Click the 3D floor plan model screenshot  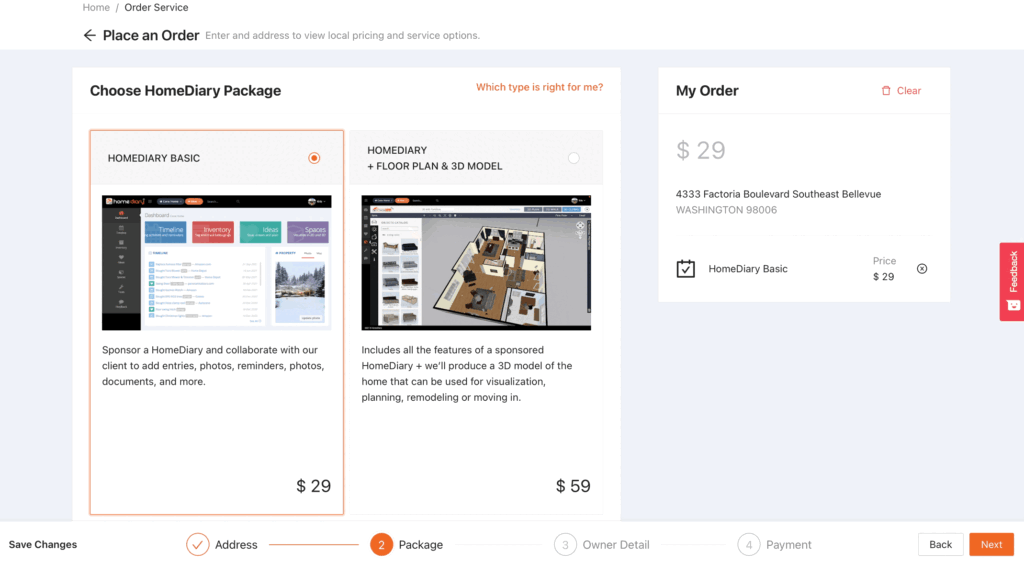tap(476, 262)
